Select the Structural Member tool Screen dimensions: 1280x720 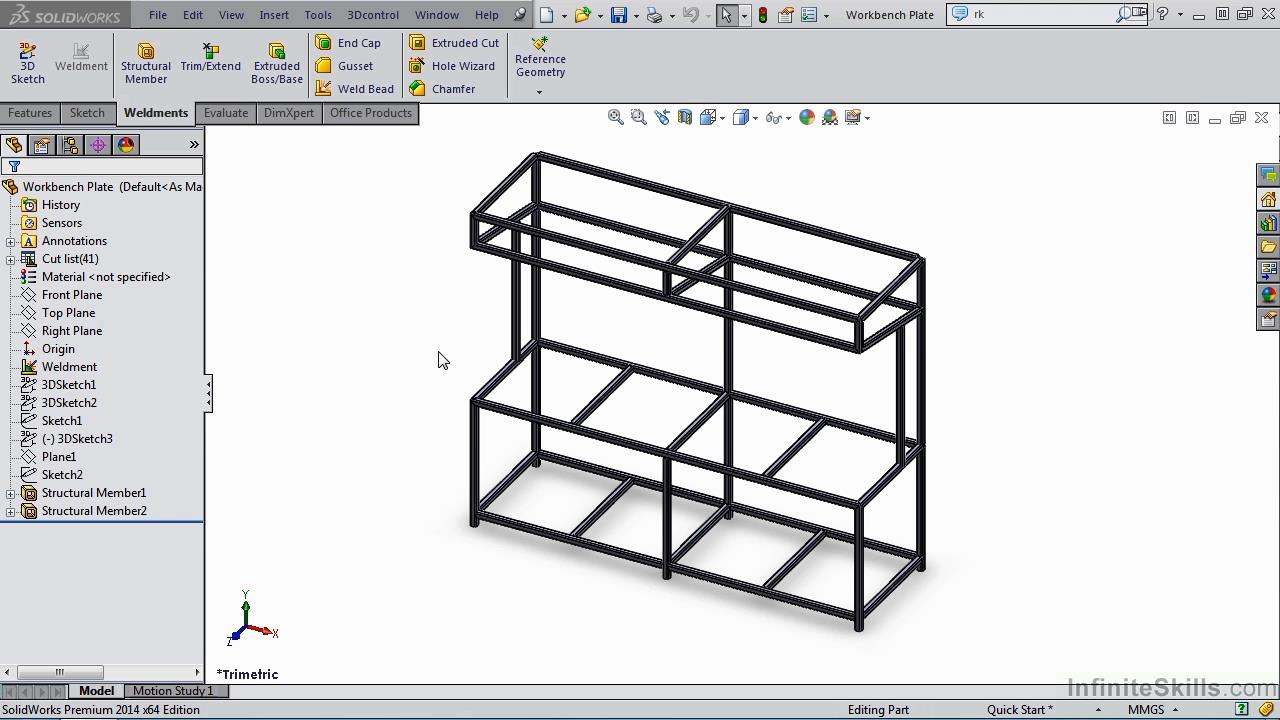pos(146,64)
